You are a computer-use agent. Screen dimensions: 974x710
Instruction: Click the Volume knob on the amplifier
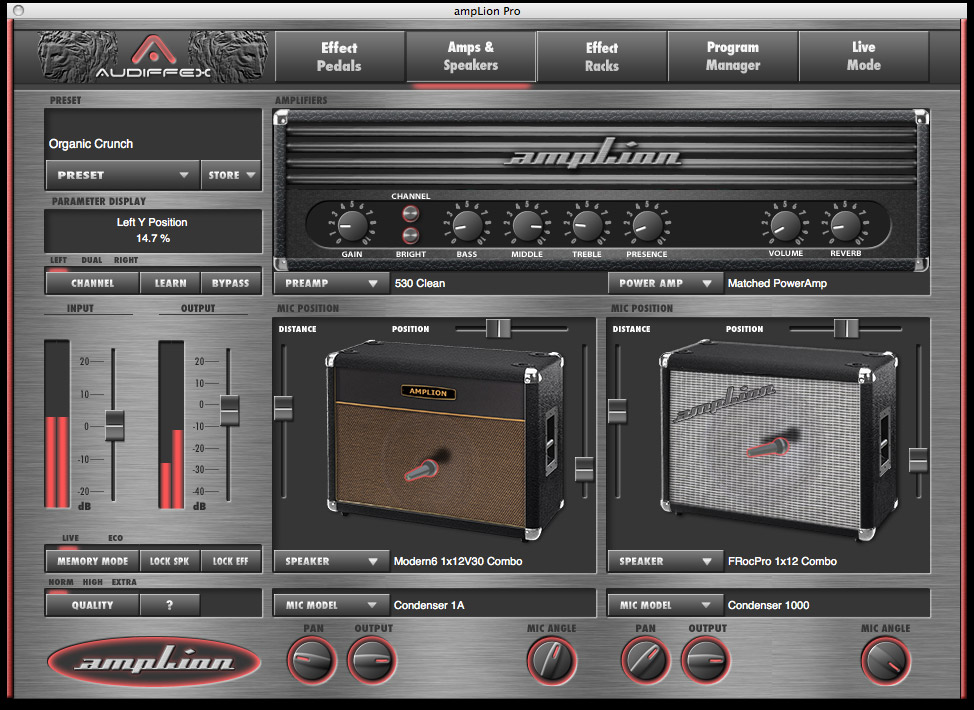point(785,225)
